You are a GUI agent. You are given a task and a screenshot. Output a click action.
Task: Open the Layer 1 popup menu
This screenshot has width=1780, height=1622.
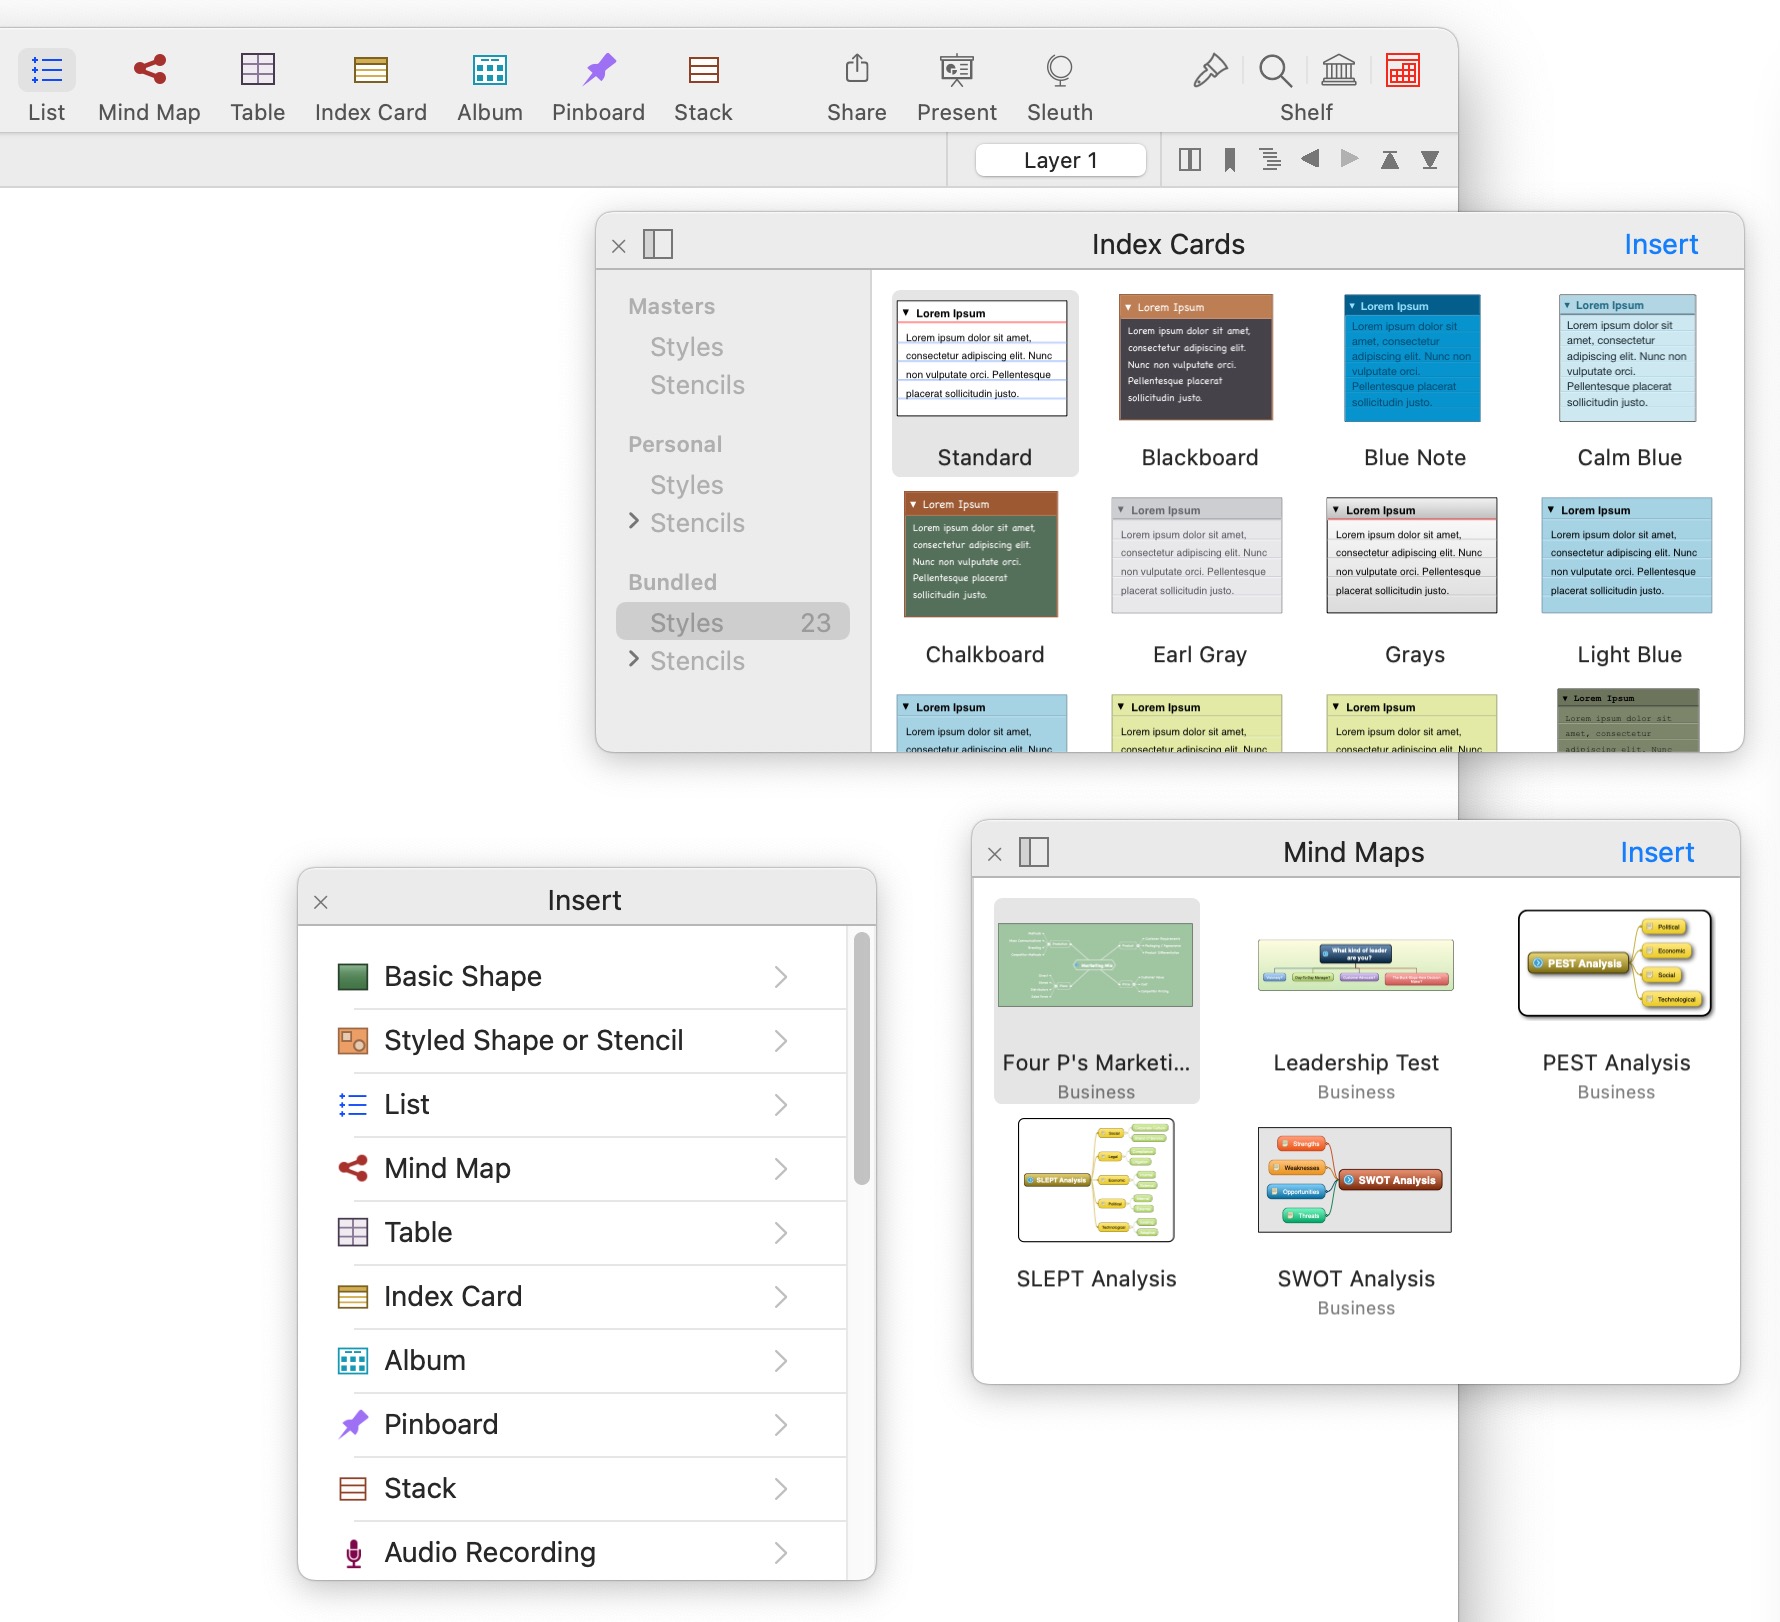1060,160
